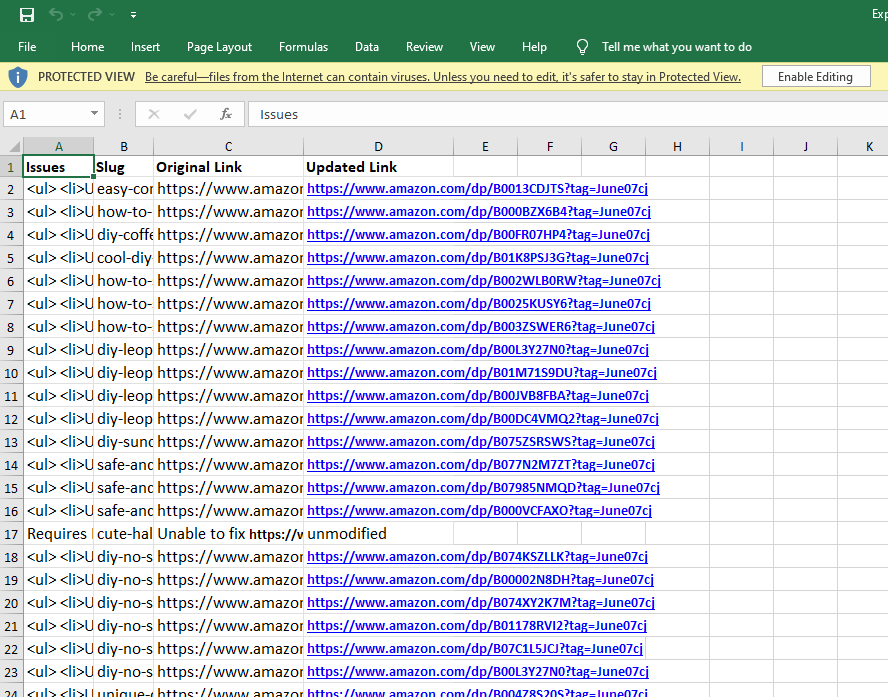
Task: Open the B075ZSRSWS Amazon link
Action: click(x=481, y=442)
